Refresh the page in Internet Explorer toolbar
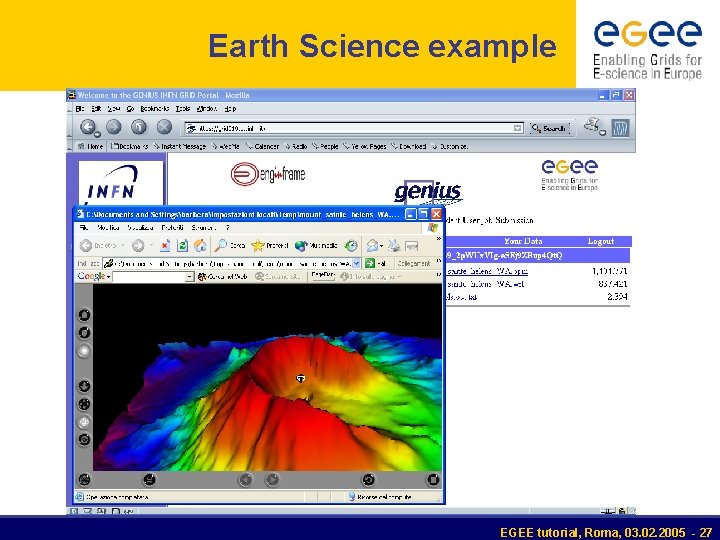The height and width of the screenshot is (540, 720). pyautogui.click(x=182, y=246)
